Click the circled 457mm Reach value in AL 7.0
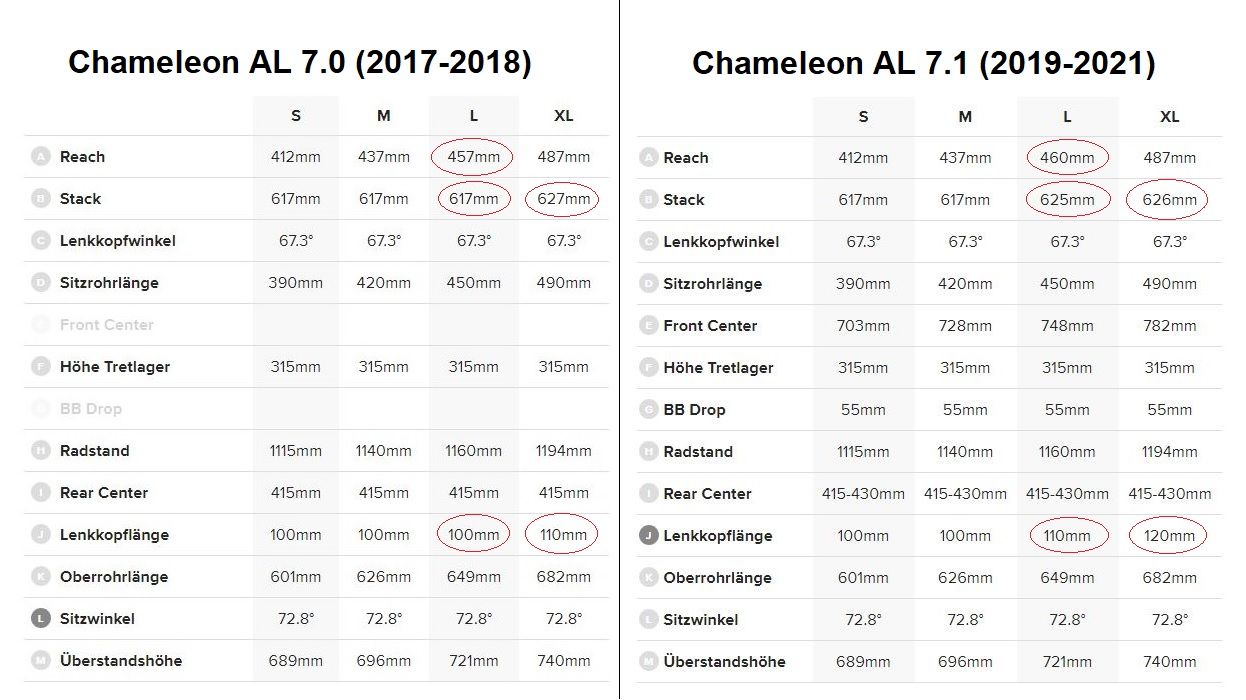 coord(473,157)
